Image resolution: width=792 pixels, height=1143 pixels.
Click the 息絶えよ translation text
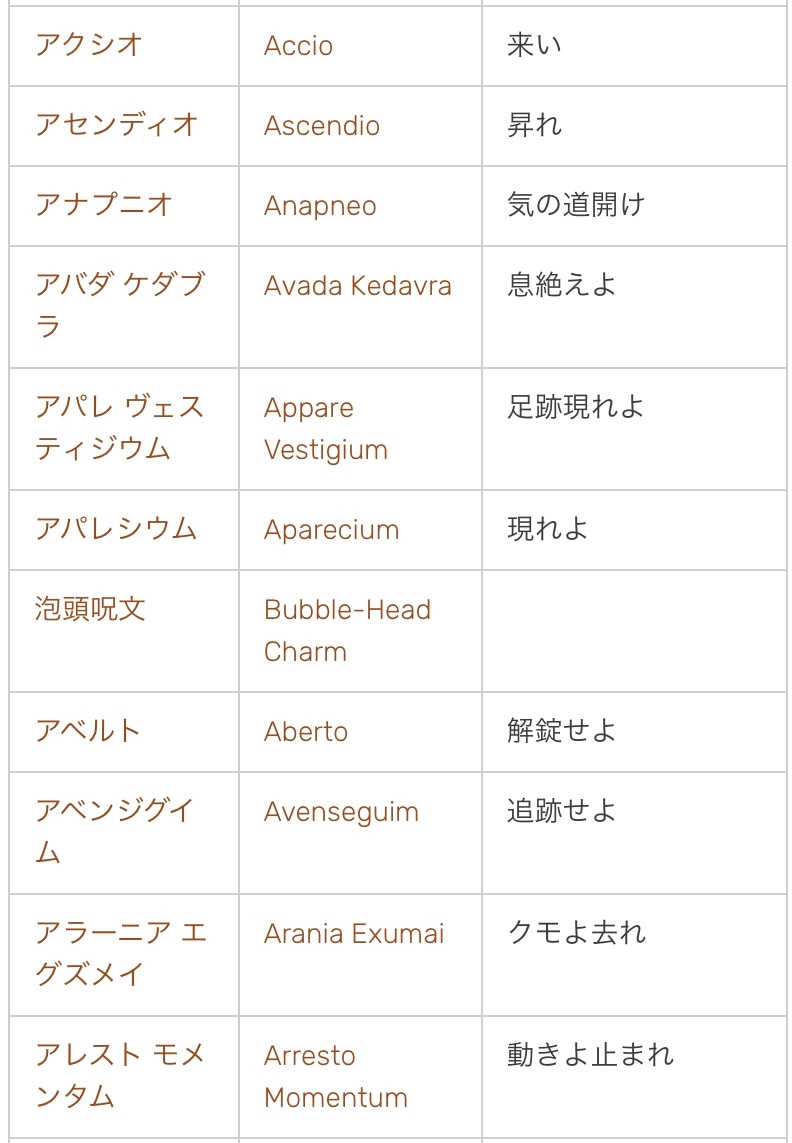561,285
